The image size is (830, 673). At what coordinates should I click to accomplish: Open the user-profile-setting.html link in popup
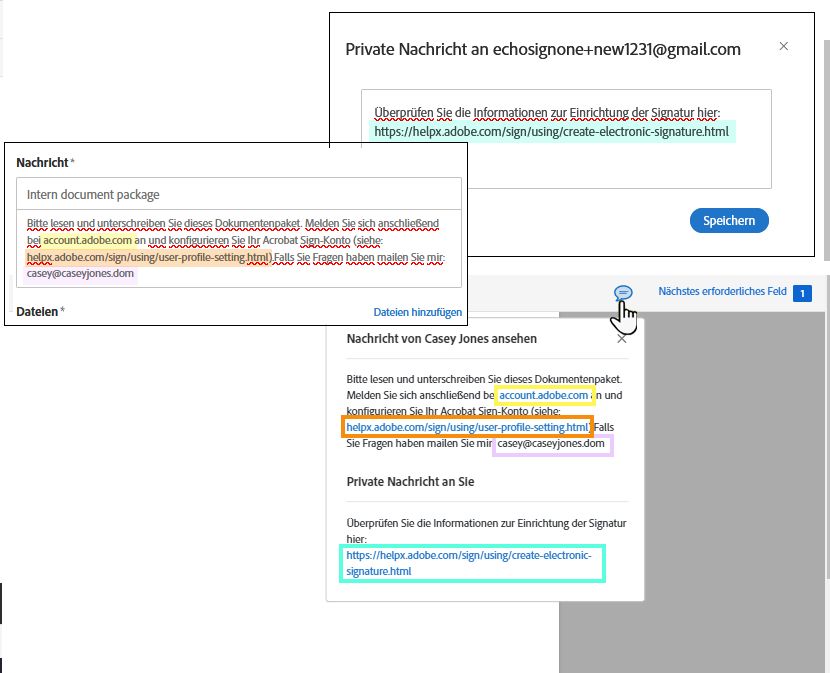[467, 427]
